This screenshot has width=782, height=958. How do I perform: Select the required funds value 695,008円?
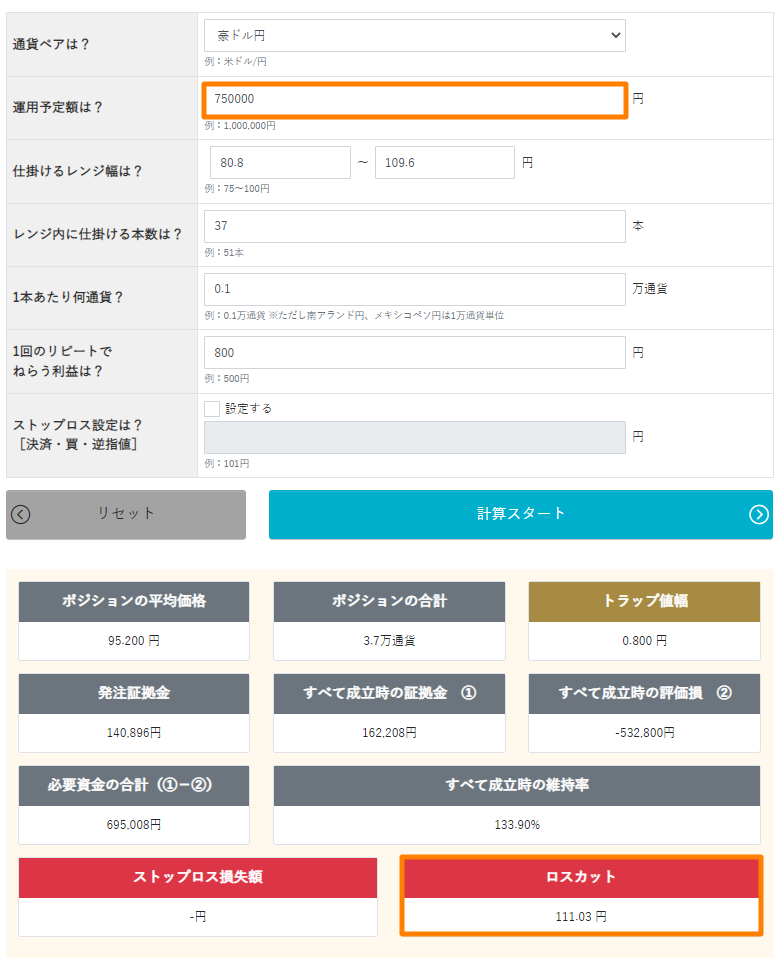134,825
